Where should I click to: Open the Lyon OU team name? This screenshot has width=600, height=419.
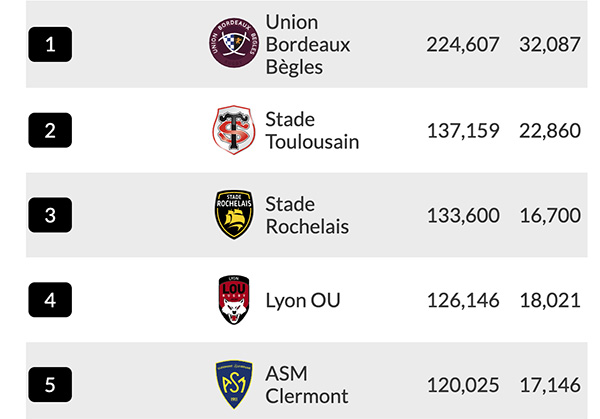click(x=303, y=300)
